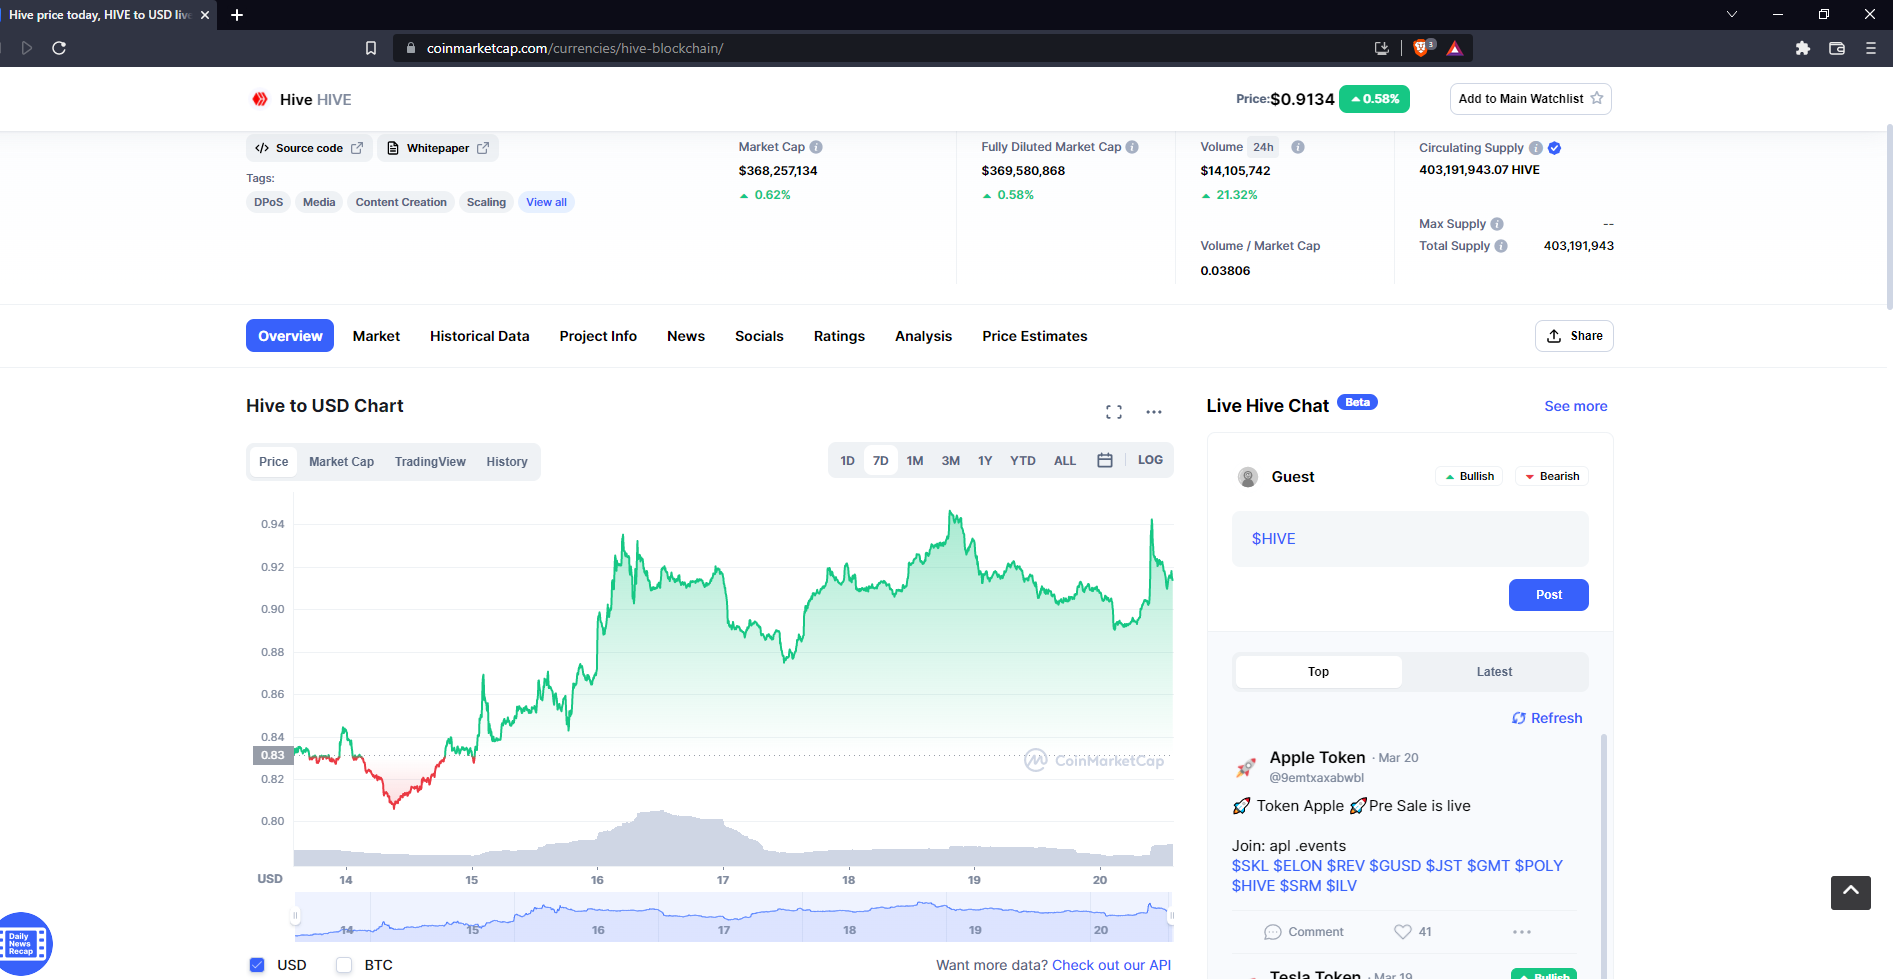Viewport: 1893px width, 979px height.
Task: Open the chart date range calendar
Action: (x=1105, y=461)
